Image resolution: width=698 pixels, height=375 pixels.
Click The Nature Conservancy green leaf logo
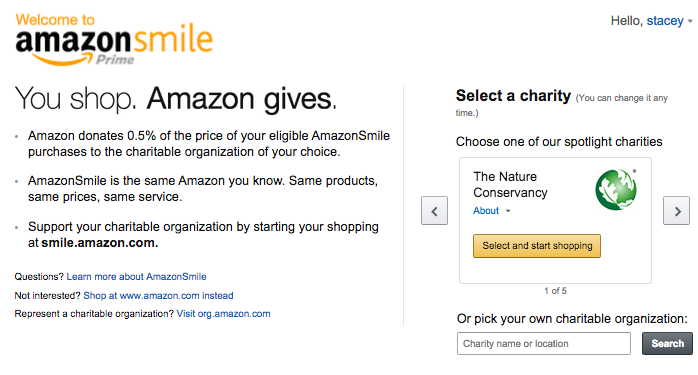[616, 190]
